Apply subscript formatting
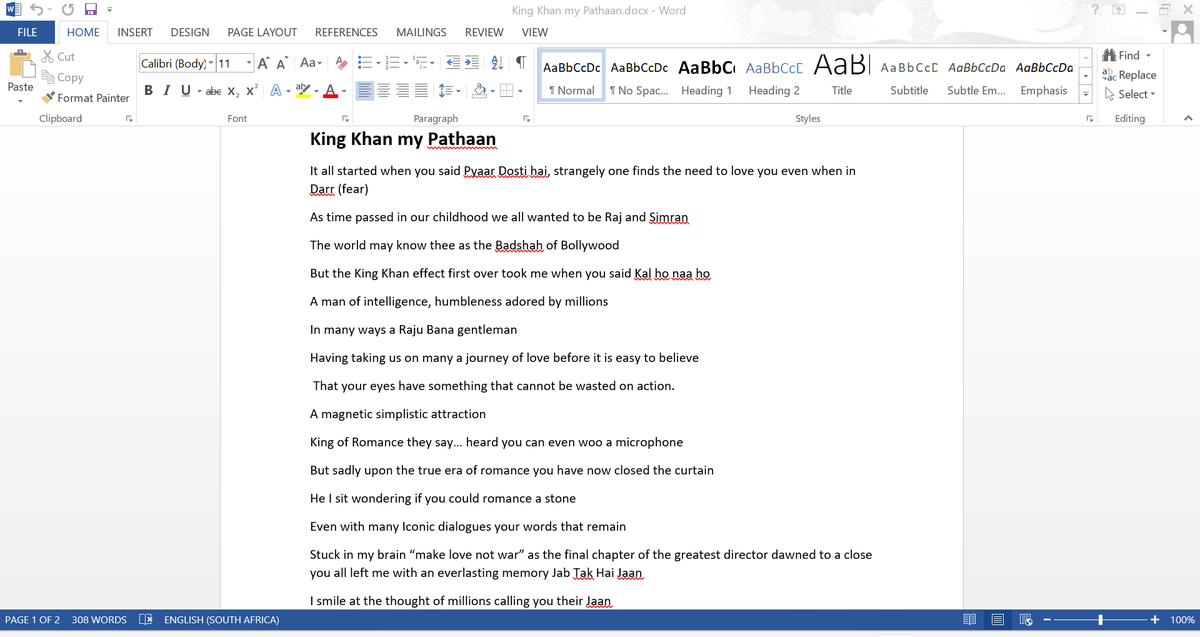 click(x=232, y=91)
